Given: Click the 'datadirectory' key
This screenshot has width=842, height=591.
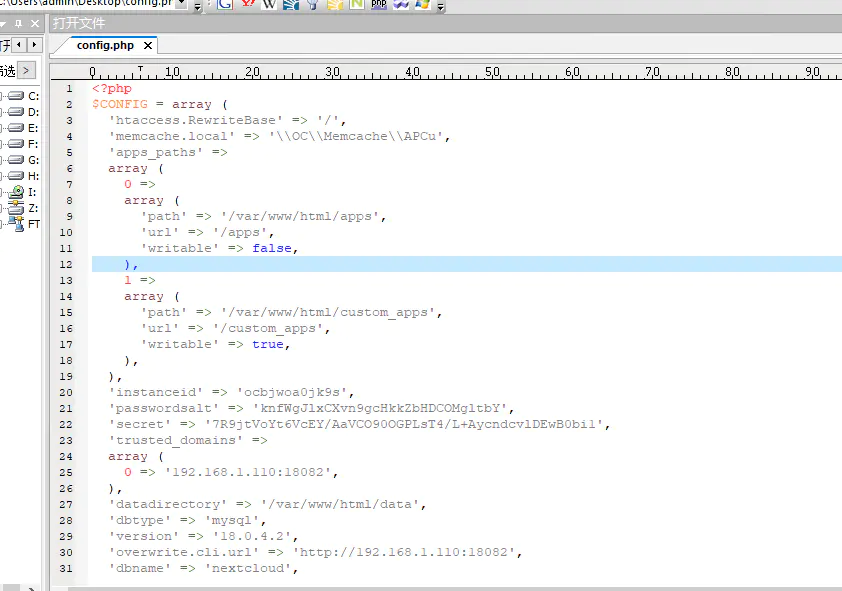Looking at the screenshot, I should (x=168, y=505).
